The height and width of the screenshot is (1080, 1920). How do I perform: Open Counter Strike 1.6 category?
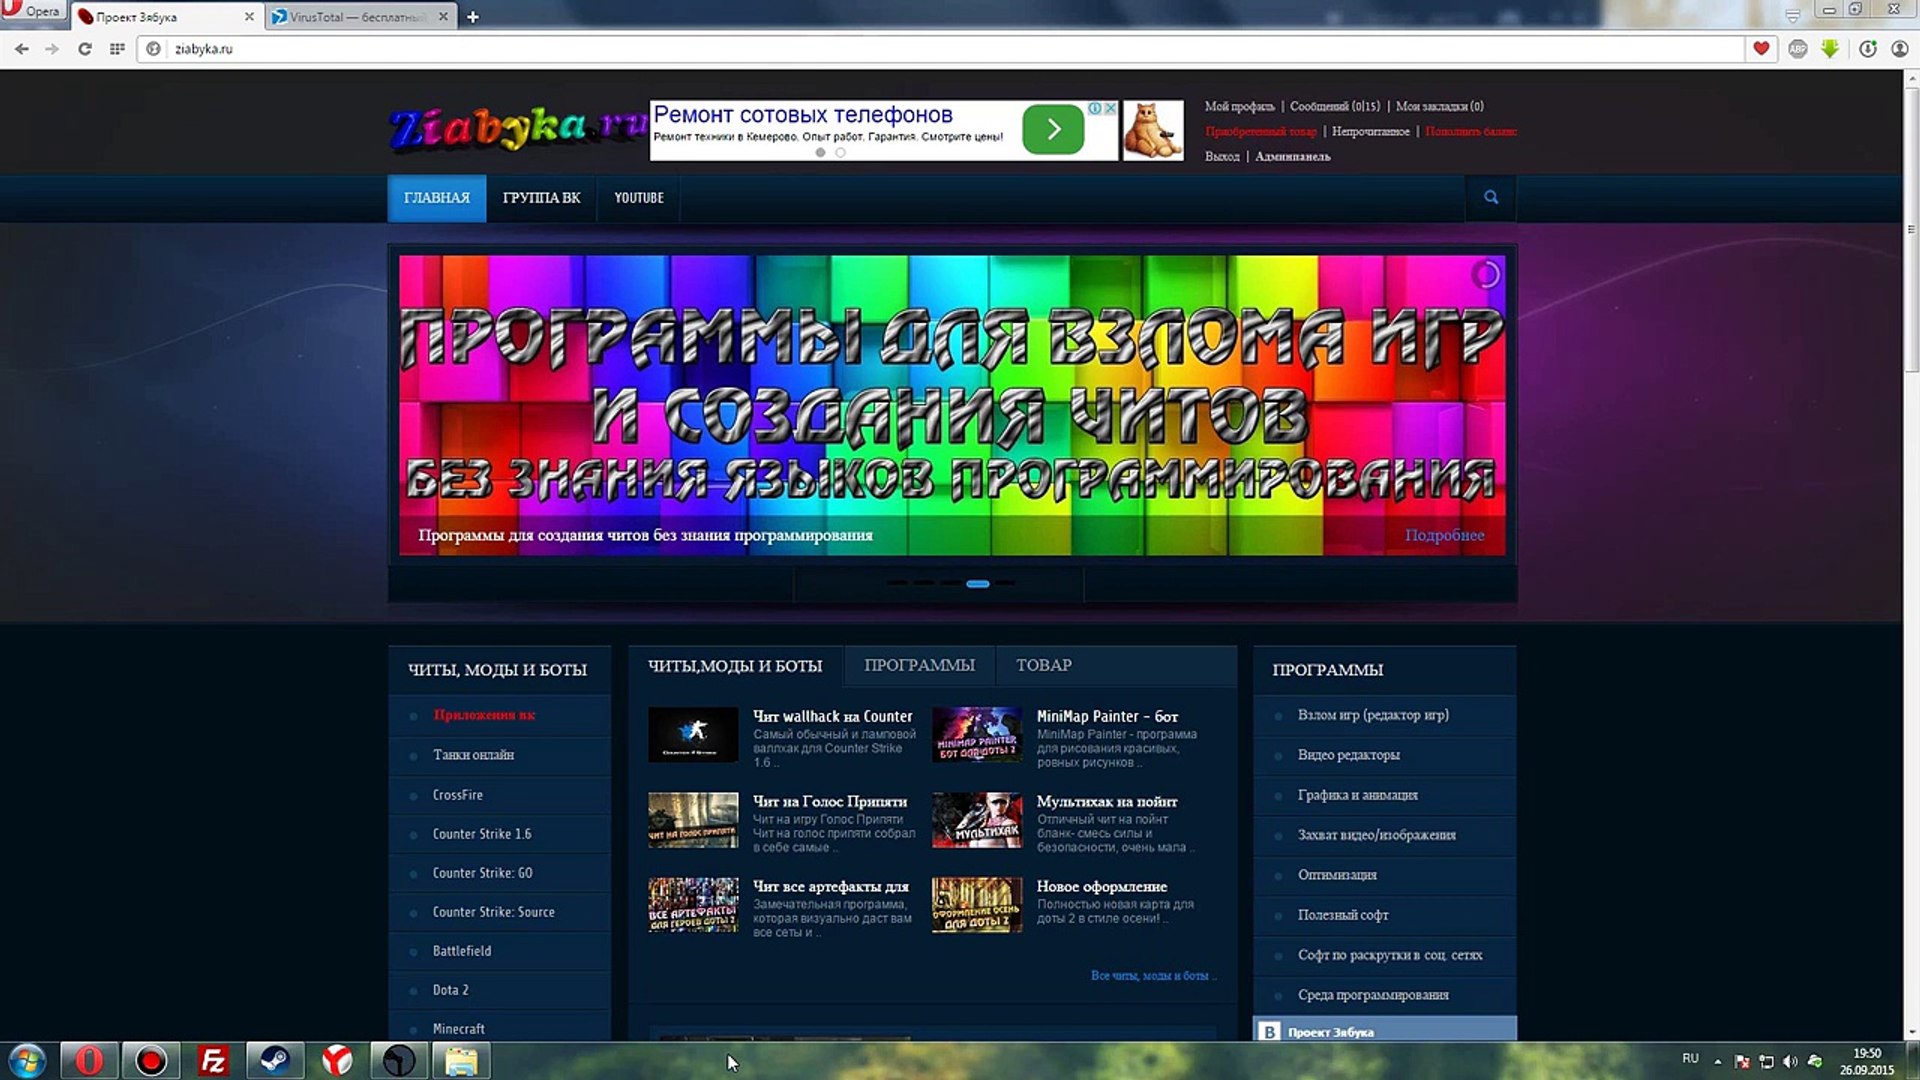pyautogui.click(x=482, y=834)
